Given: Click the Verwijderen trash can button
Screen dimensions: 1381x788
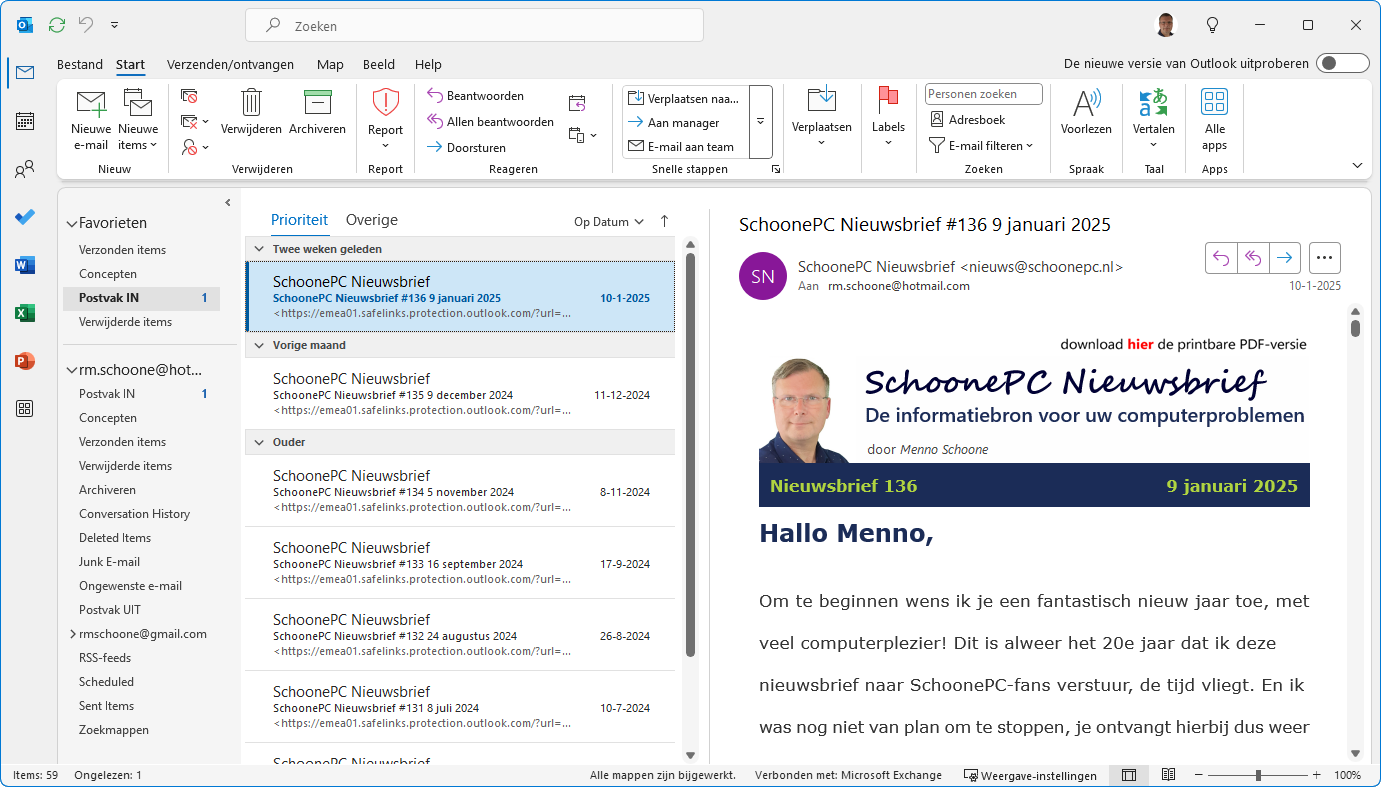Looking at the screenshot, I should coord(252,112).
